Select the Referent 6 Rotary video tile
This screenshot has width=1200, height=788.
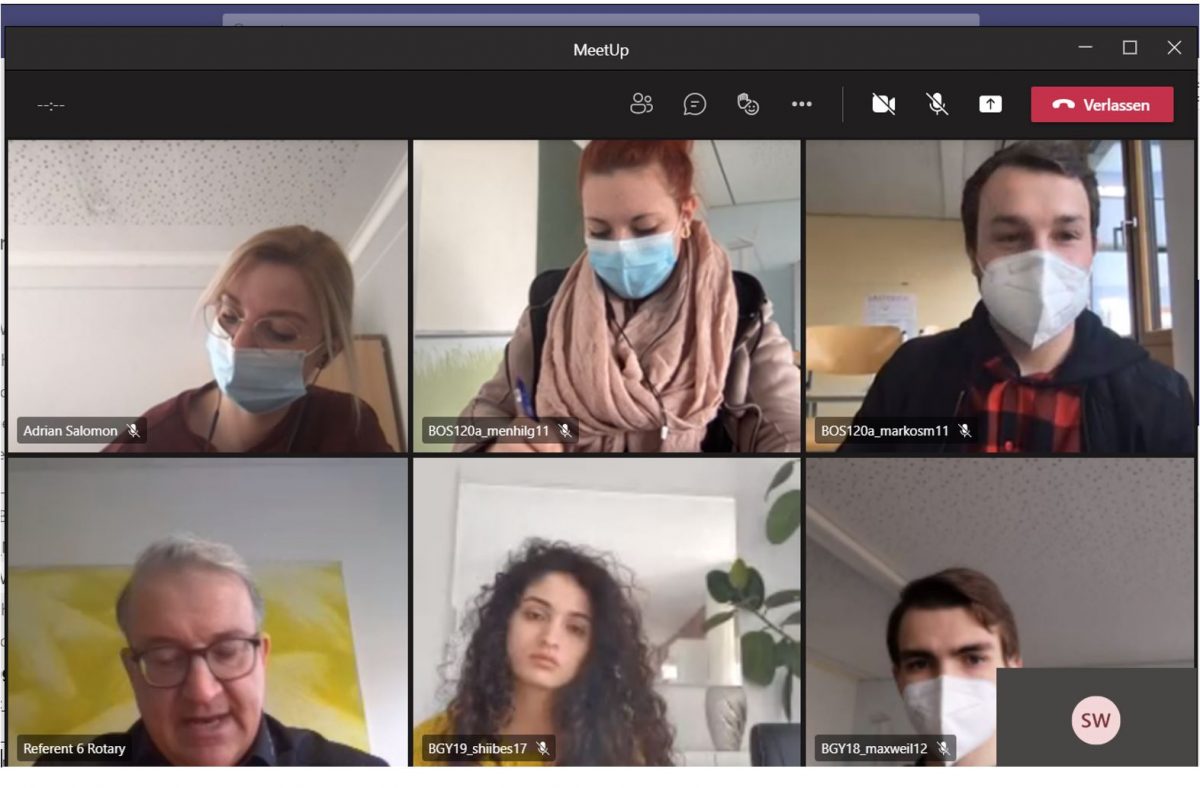[208, 610]
